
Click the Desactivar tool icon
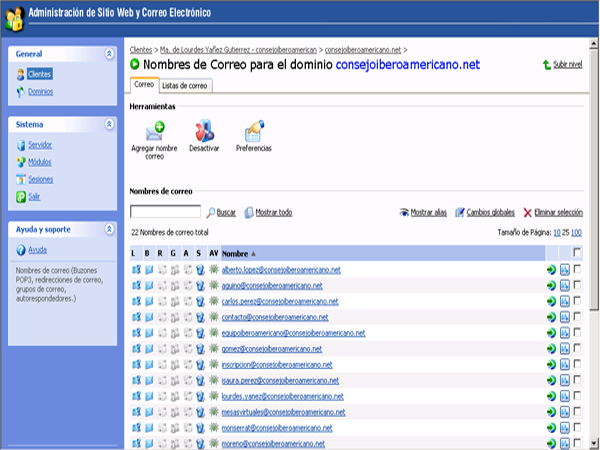(x=204, y=131)
